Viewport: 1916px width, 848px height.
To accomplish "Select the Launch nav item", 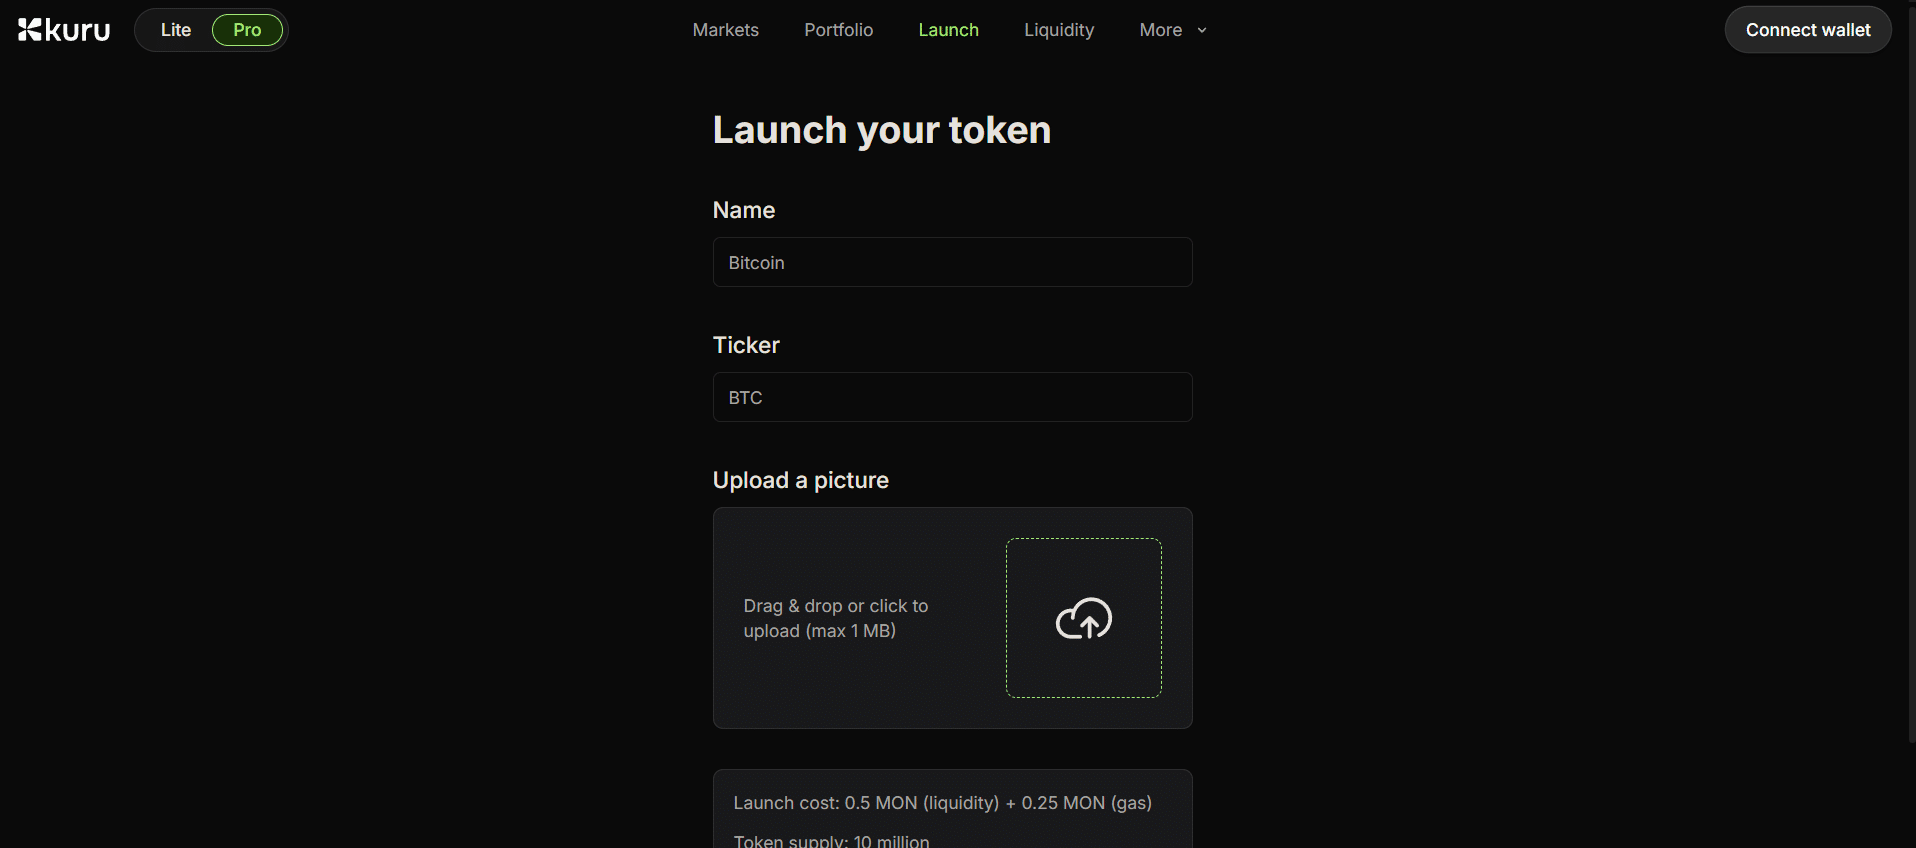I will point(948,30).
